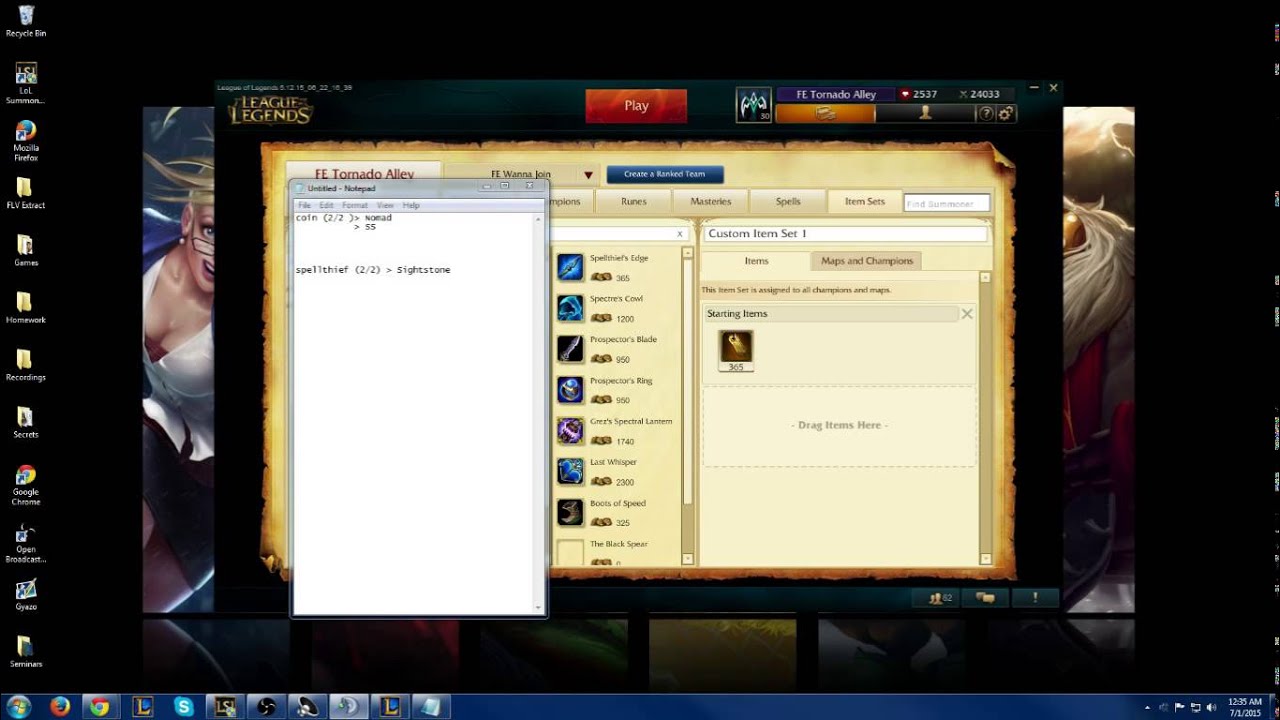Open the summoner profile silhouette icon
This screenshot has width=1280, height=720.
pyautogui.click(x=925, y=114)
